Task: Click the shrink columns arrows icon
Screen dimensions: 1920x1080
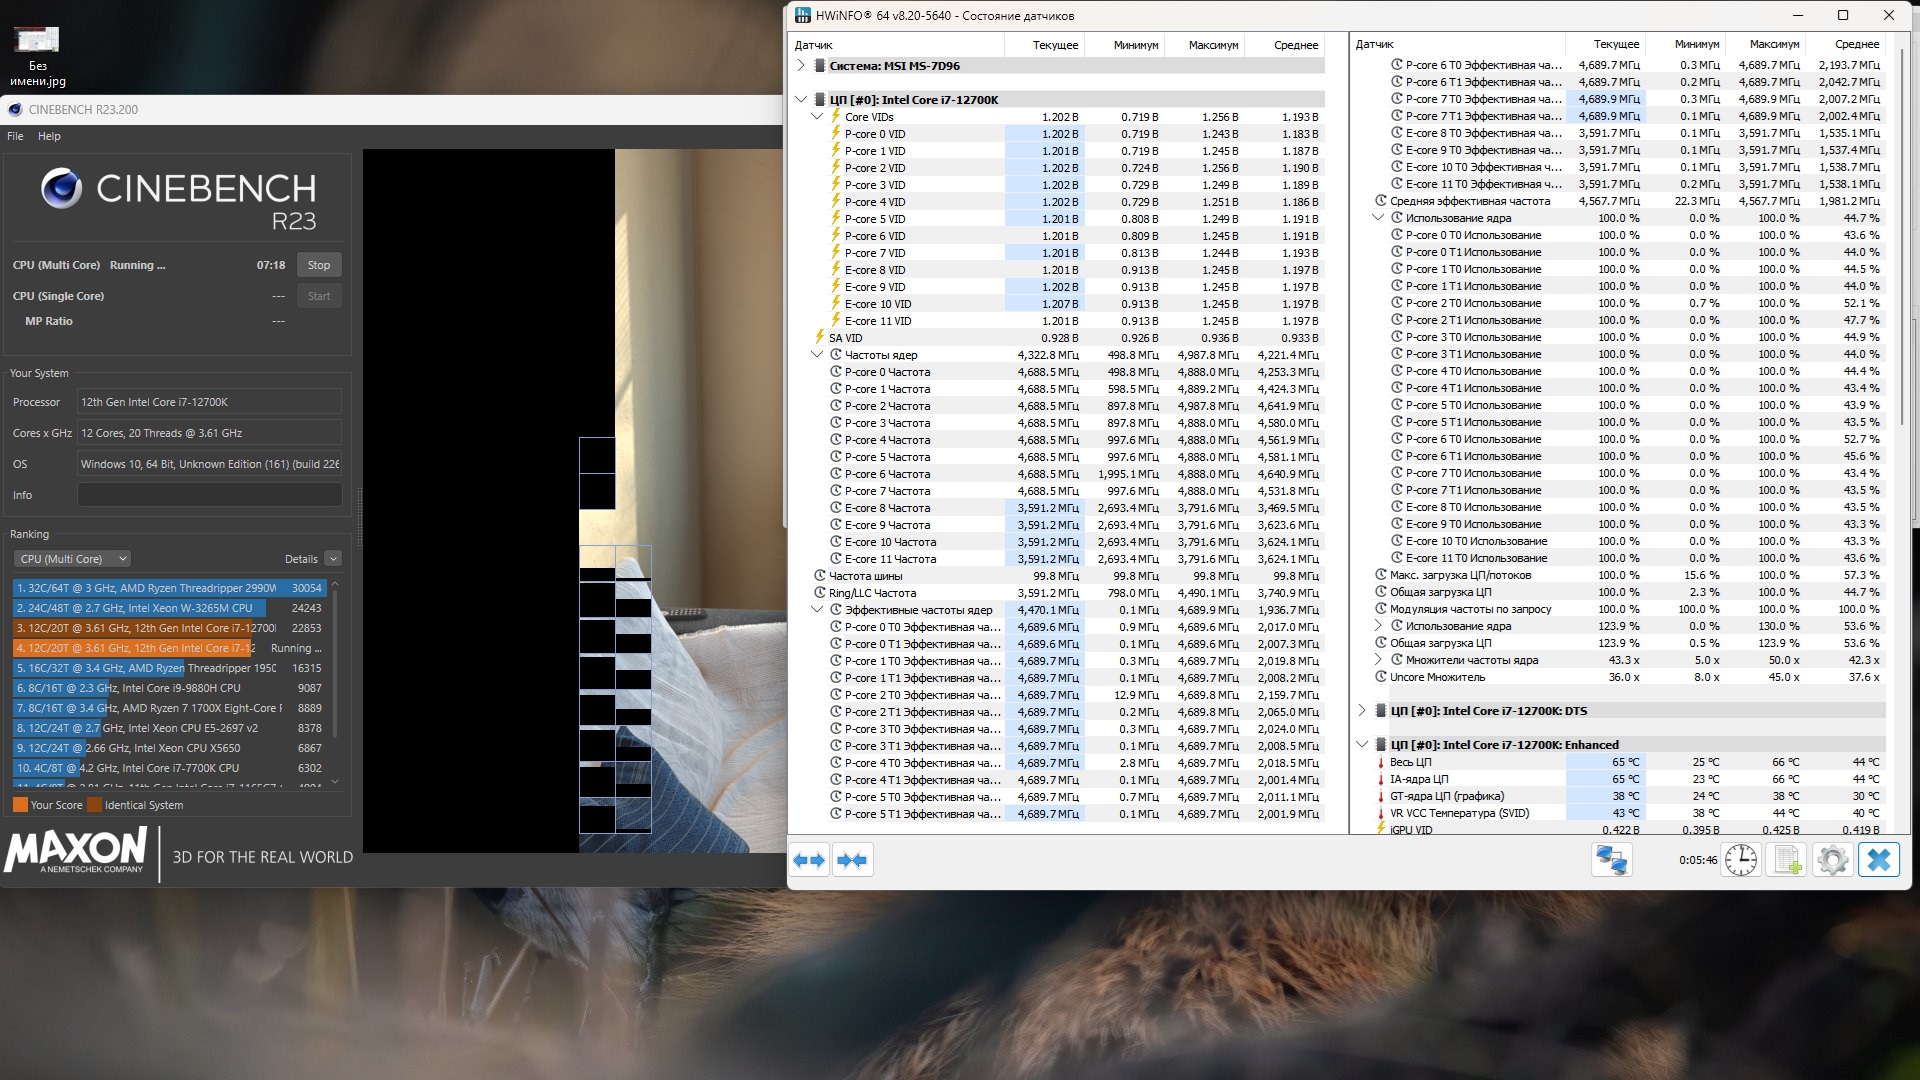Action: tap(852, 860)
